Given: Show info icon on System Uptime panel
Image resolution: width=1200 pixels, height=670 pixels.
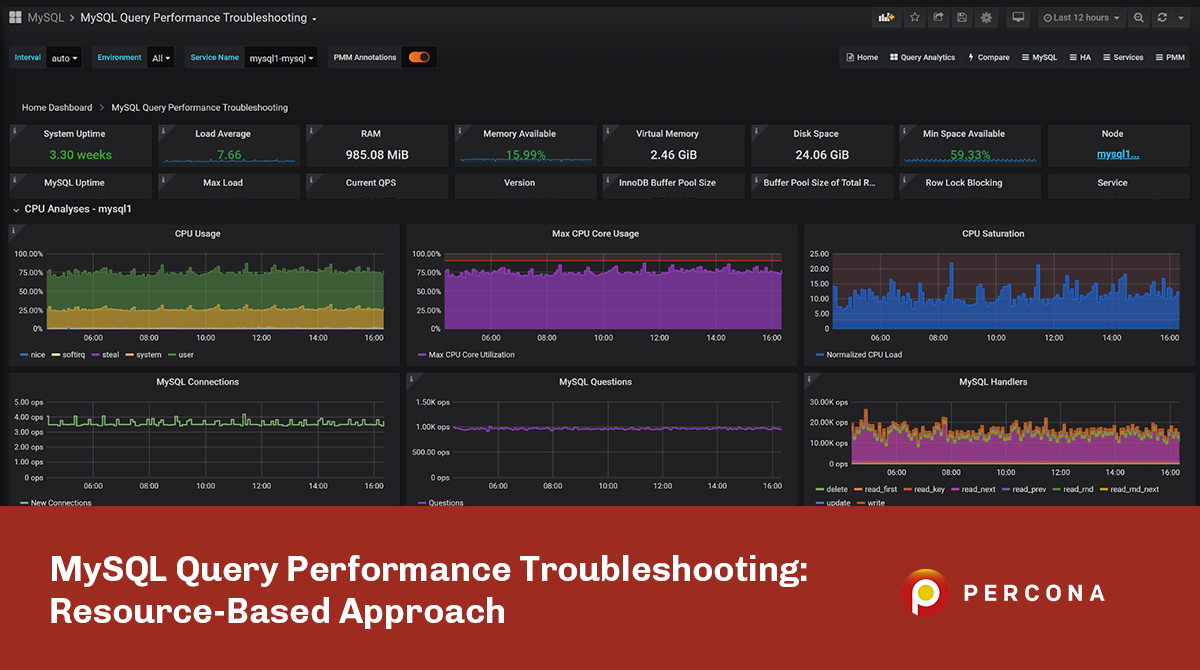Looking at the screenshot, I should coord(13,130).
